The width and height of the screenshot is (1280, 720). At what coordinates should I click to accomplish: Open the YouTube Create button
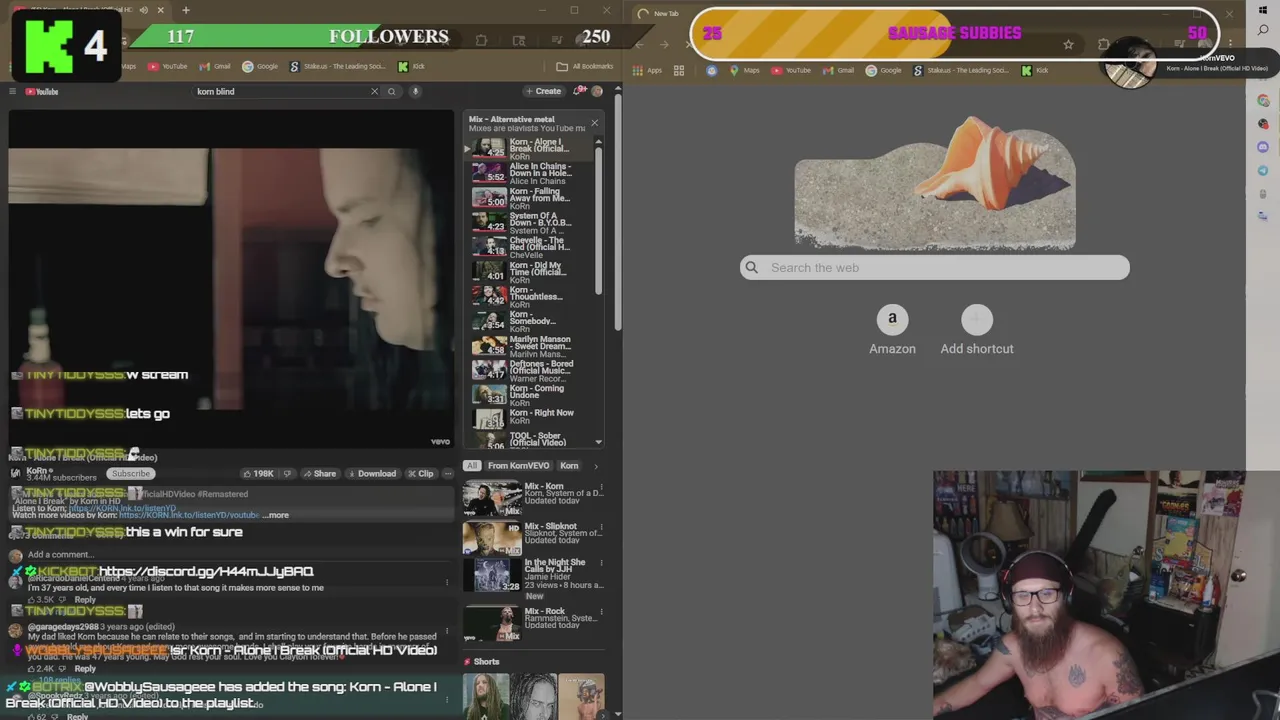point(543,91)
